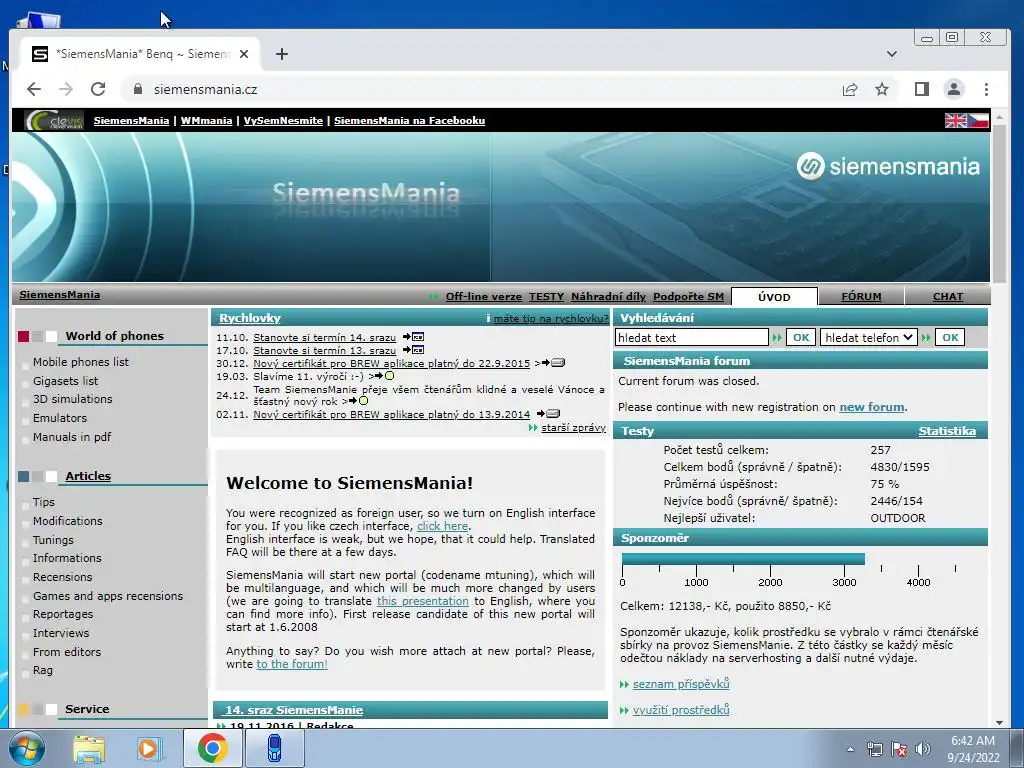This screenshot has height=768, width=1024.
Task: Submit phone search with second OK button
Action: click(950, 338)
